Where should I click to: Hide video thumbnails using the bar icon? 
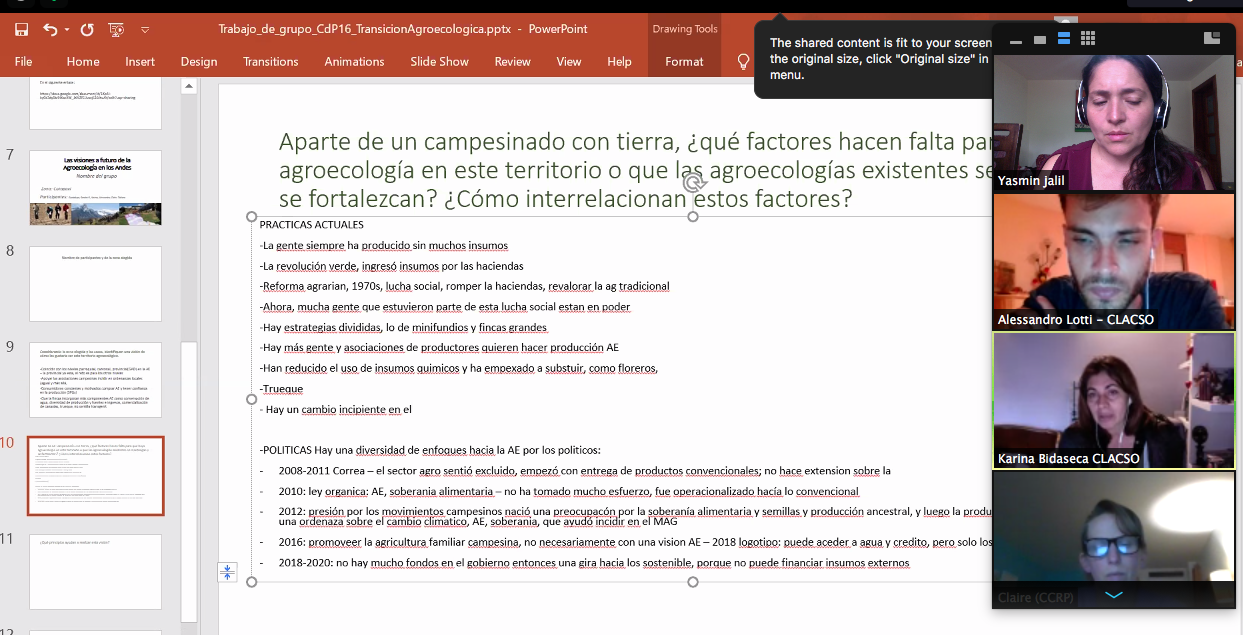point(1016,41)
